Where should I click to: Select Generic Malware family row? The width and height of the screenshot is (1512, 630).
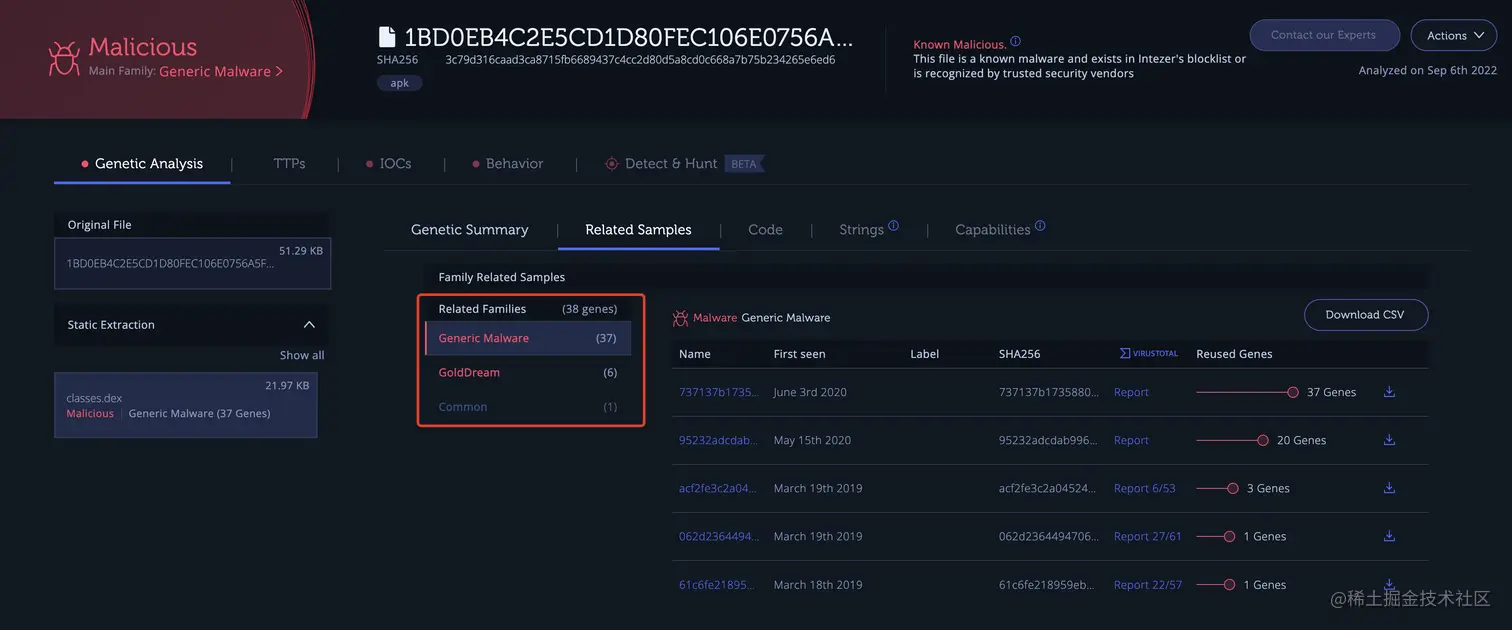click(528, 338)
